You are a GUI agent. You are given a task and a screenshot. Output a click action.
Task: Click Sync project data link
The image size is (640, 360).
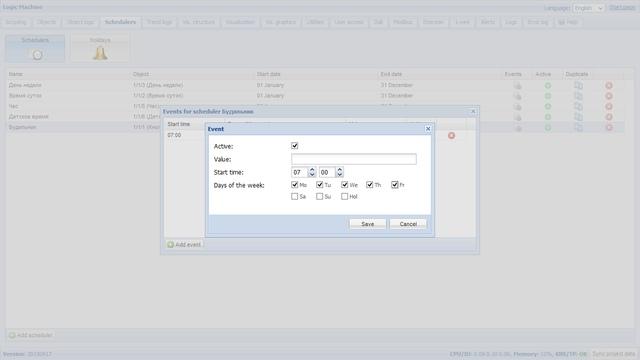[613, 354]
